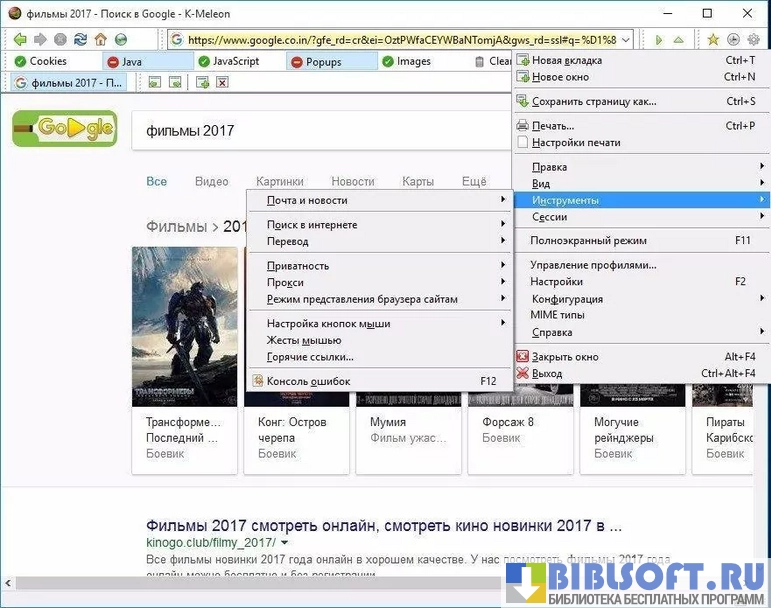771x608 pixels.
Task: Toggle the Popups blocking setting
Action: click(318, 61)
